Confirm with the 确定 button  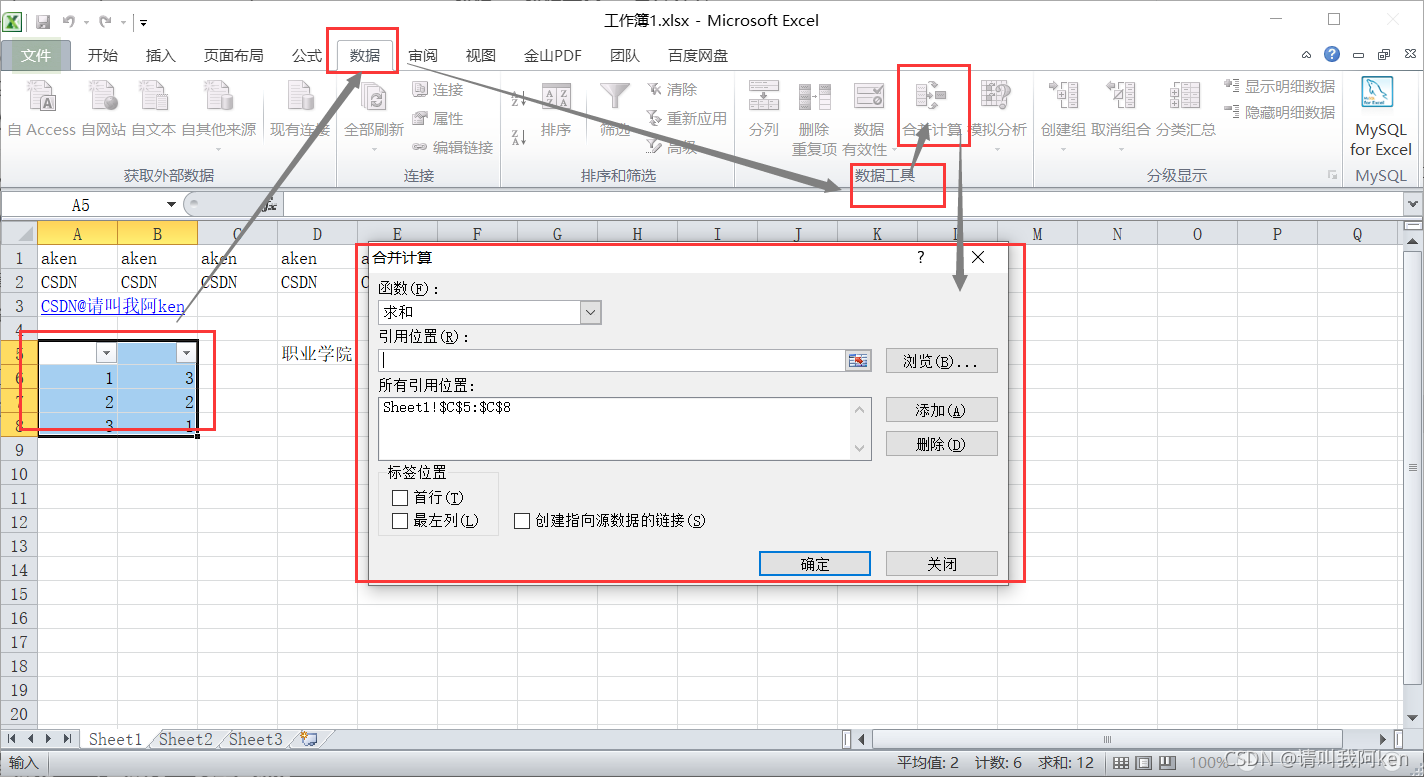tap(815, 564)
